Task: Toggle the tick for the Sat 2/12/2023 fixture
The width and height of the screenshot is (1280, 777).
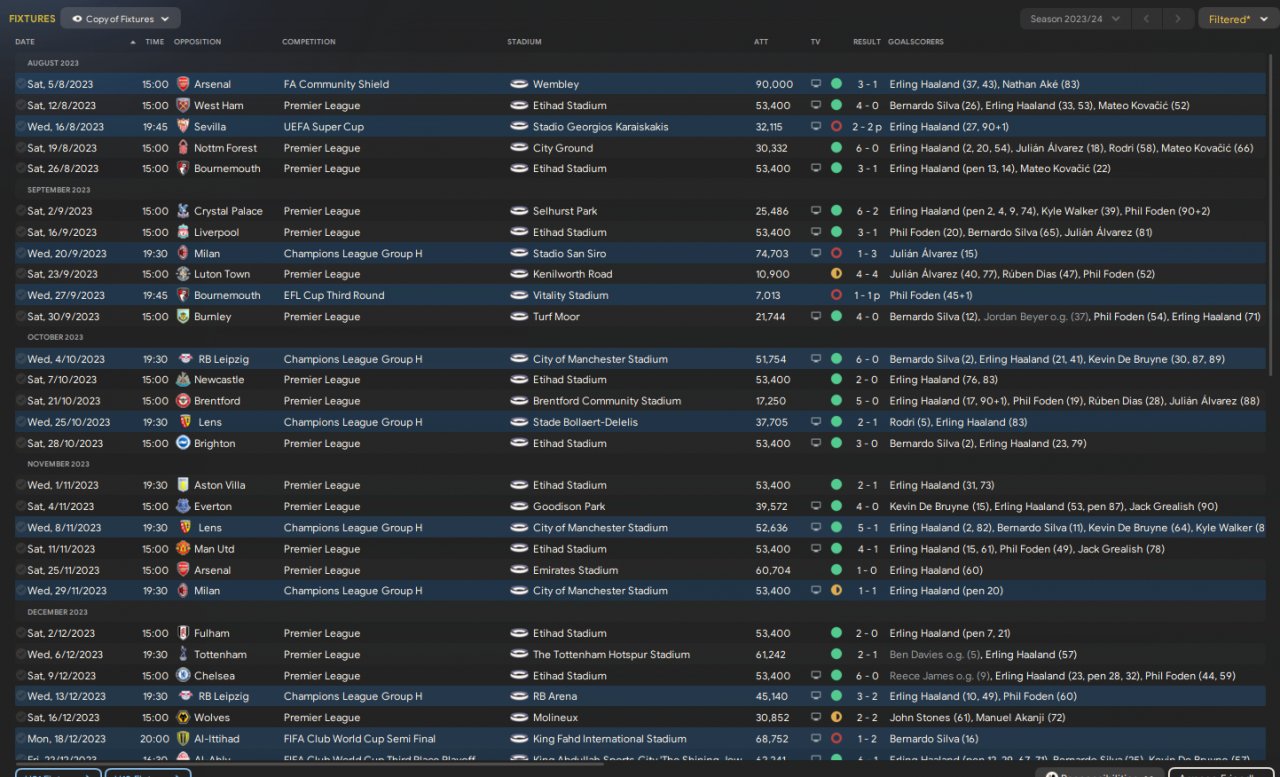Action: (x=21, y=633)
